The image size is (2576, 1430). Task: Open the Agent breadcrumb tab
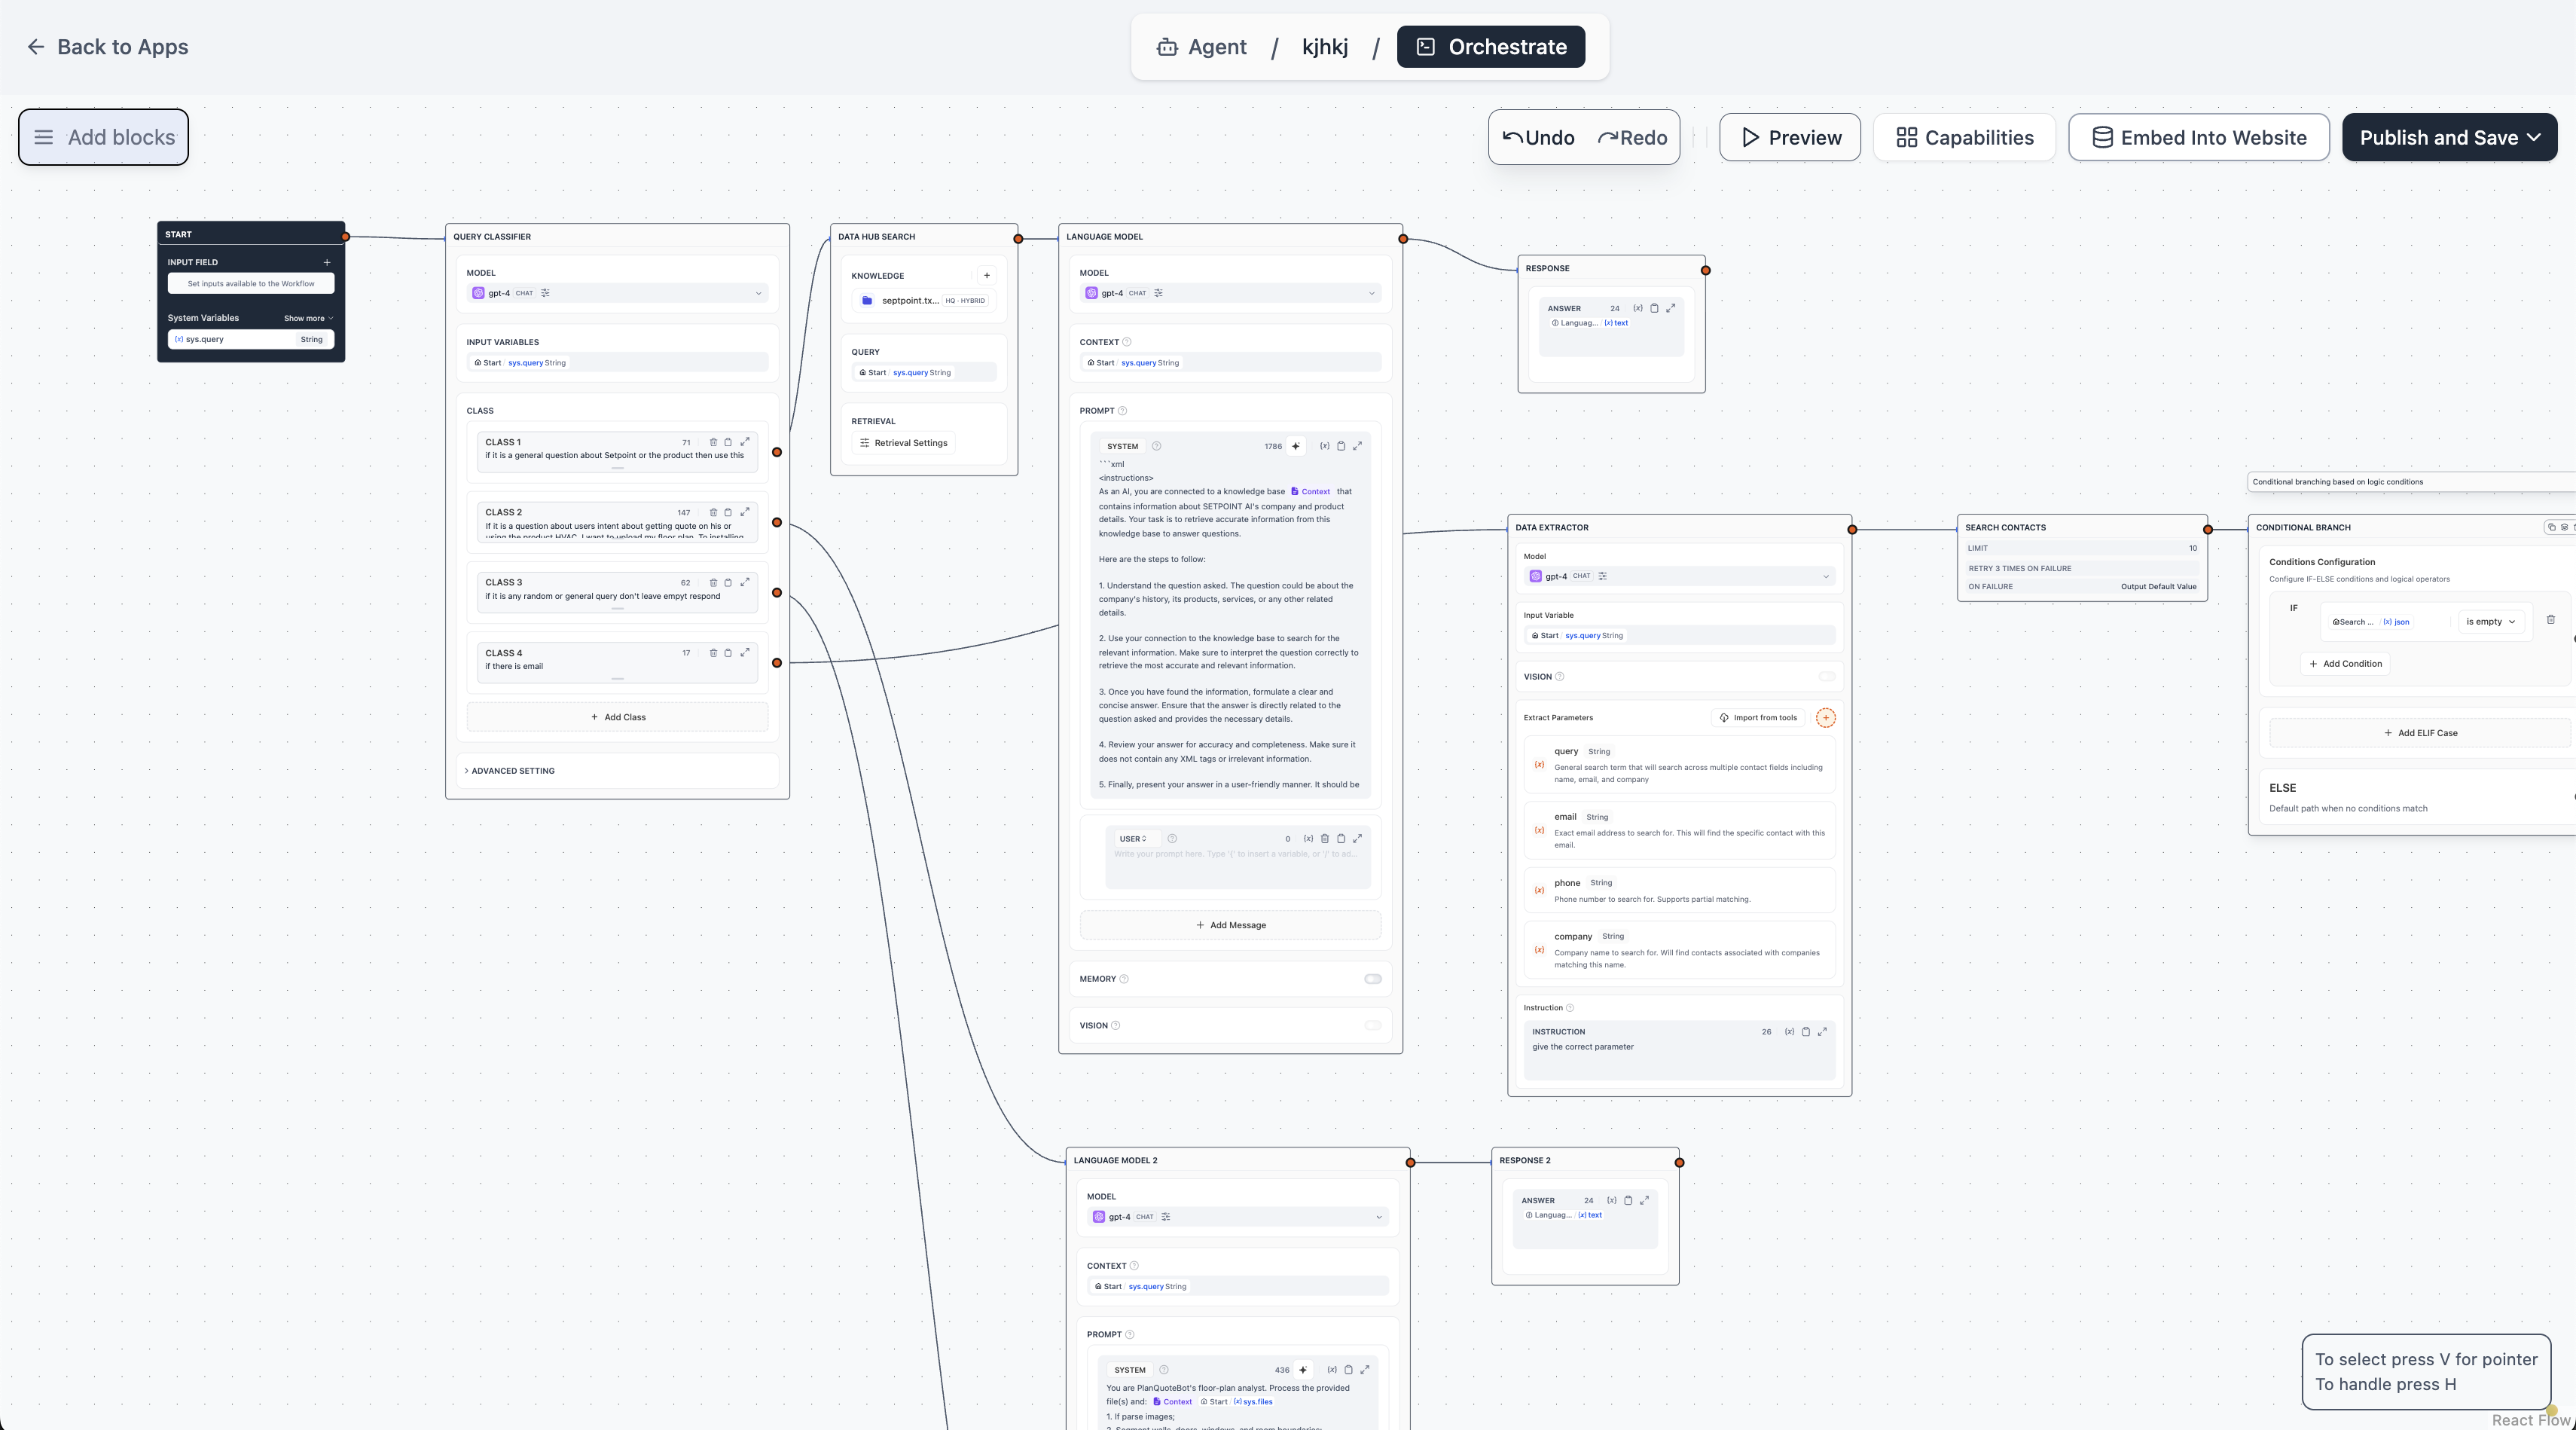click(x=1202, y=47)
